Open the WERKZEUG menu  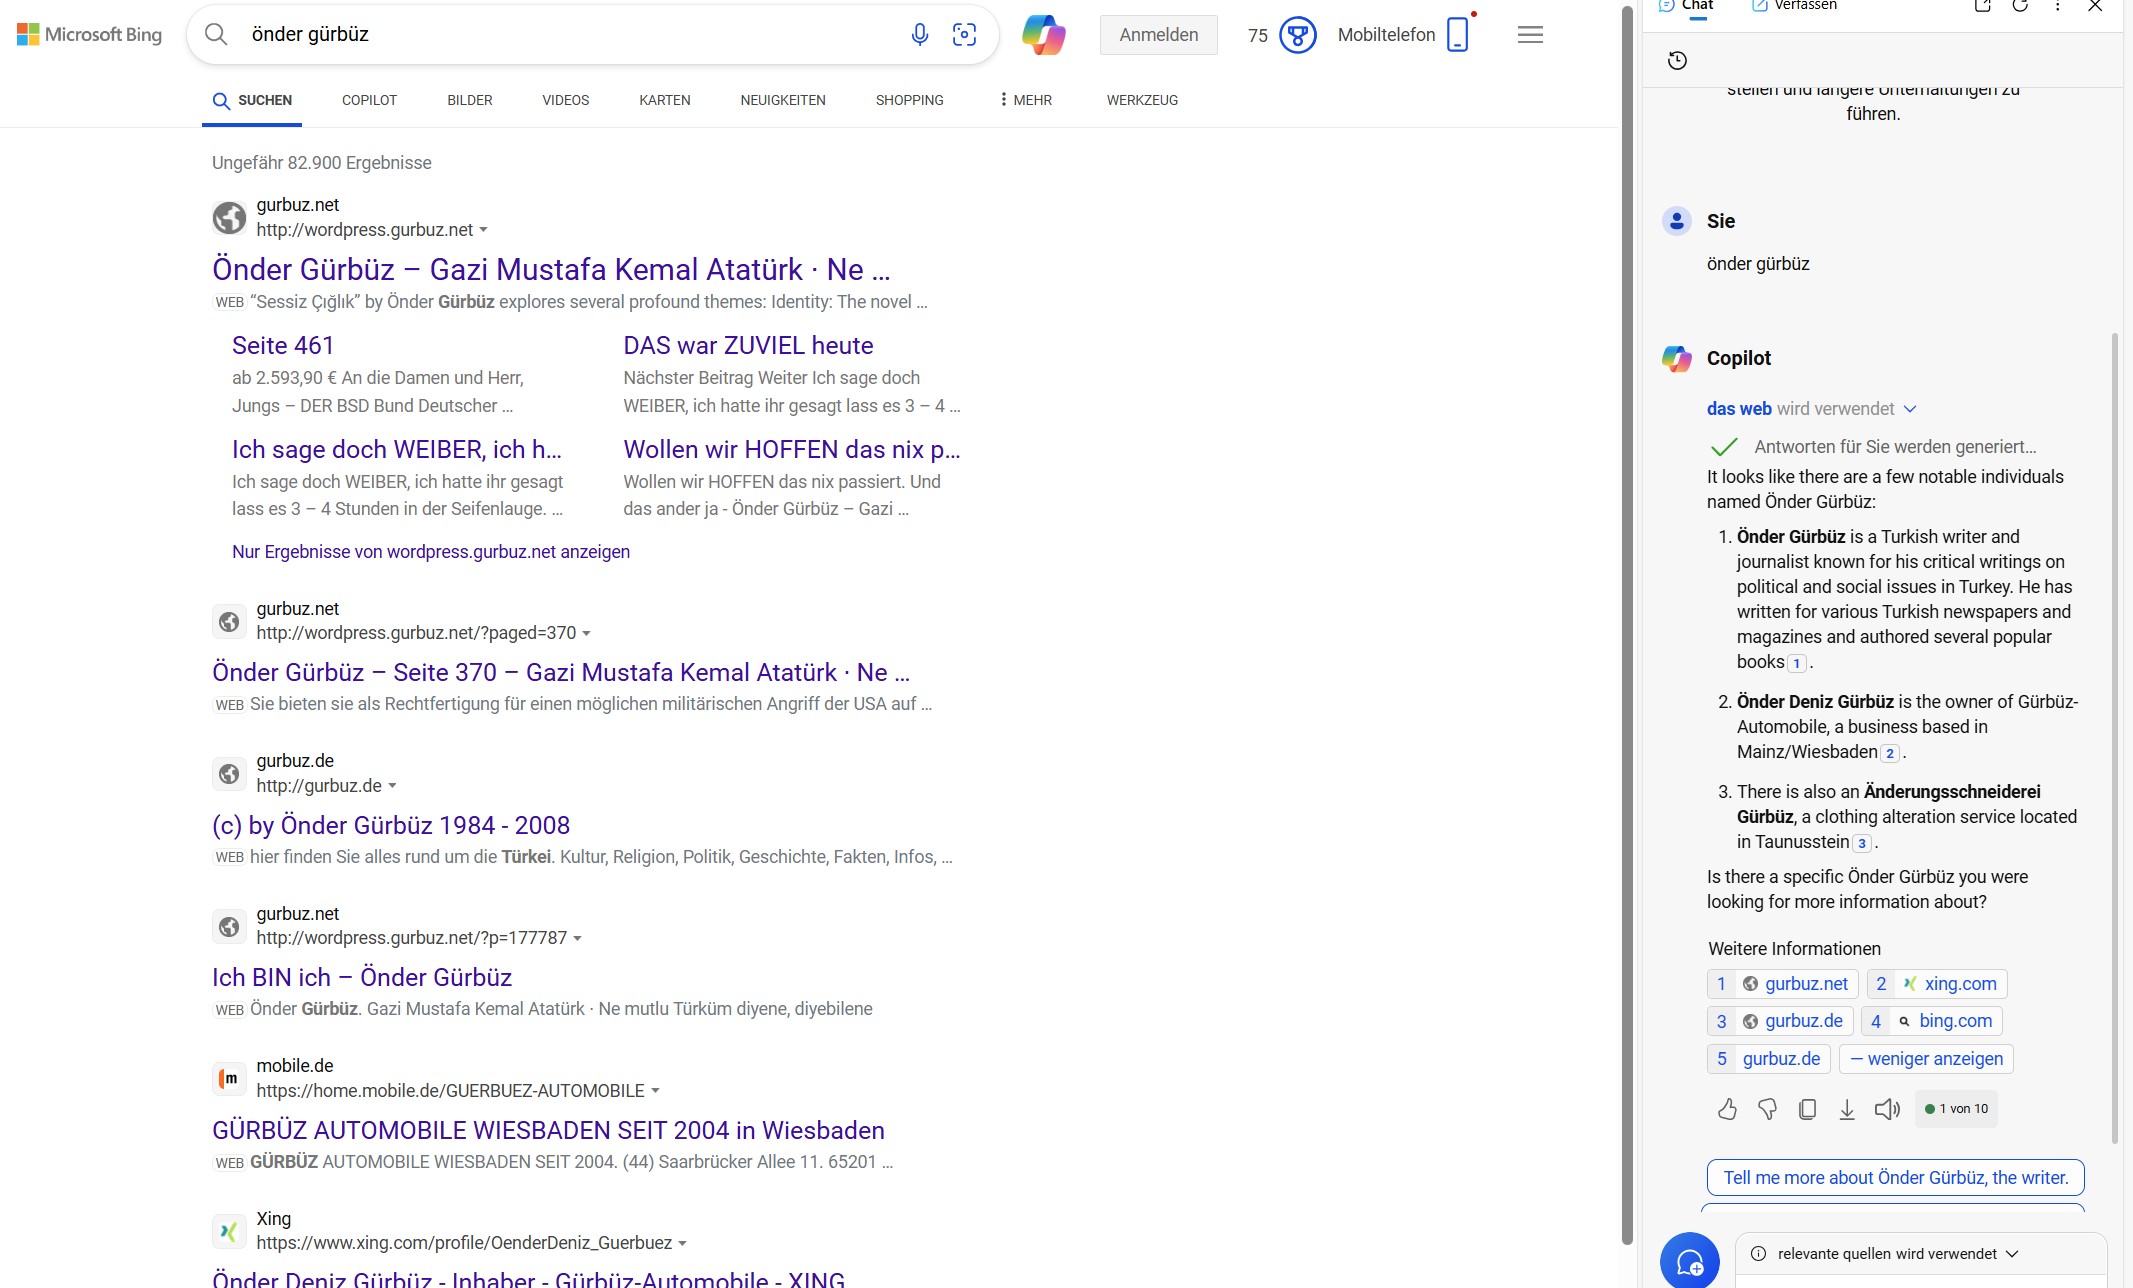click(1142, 100)
